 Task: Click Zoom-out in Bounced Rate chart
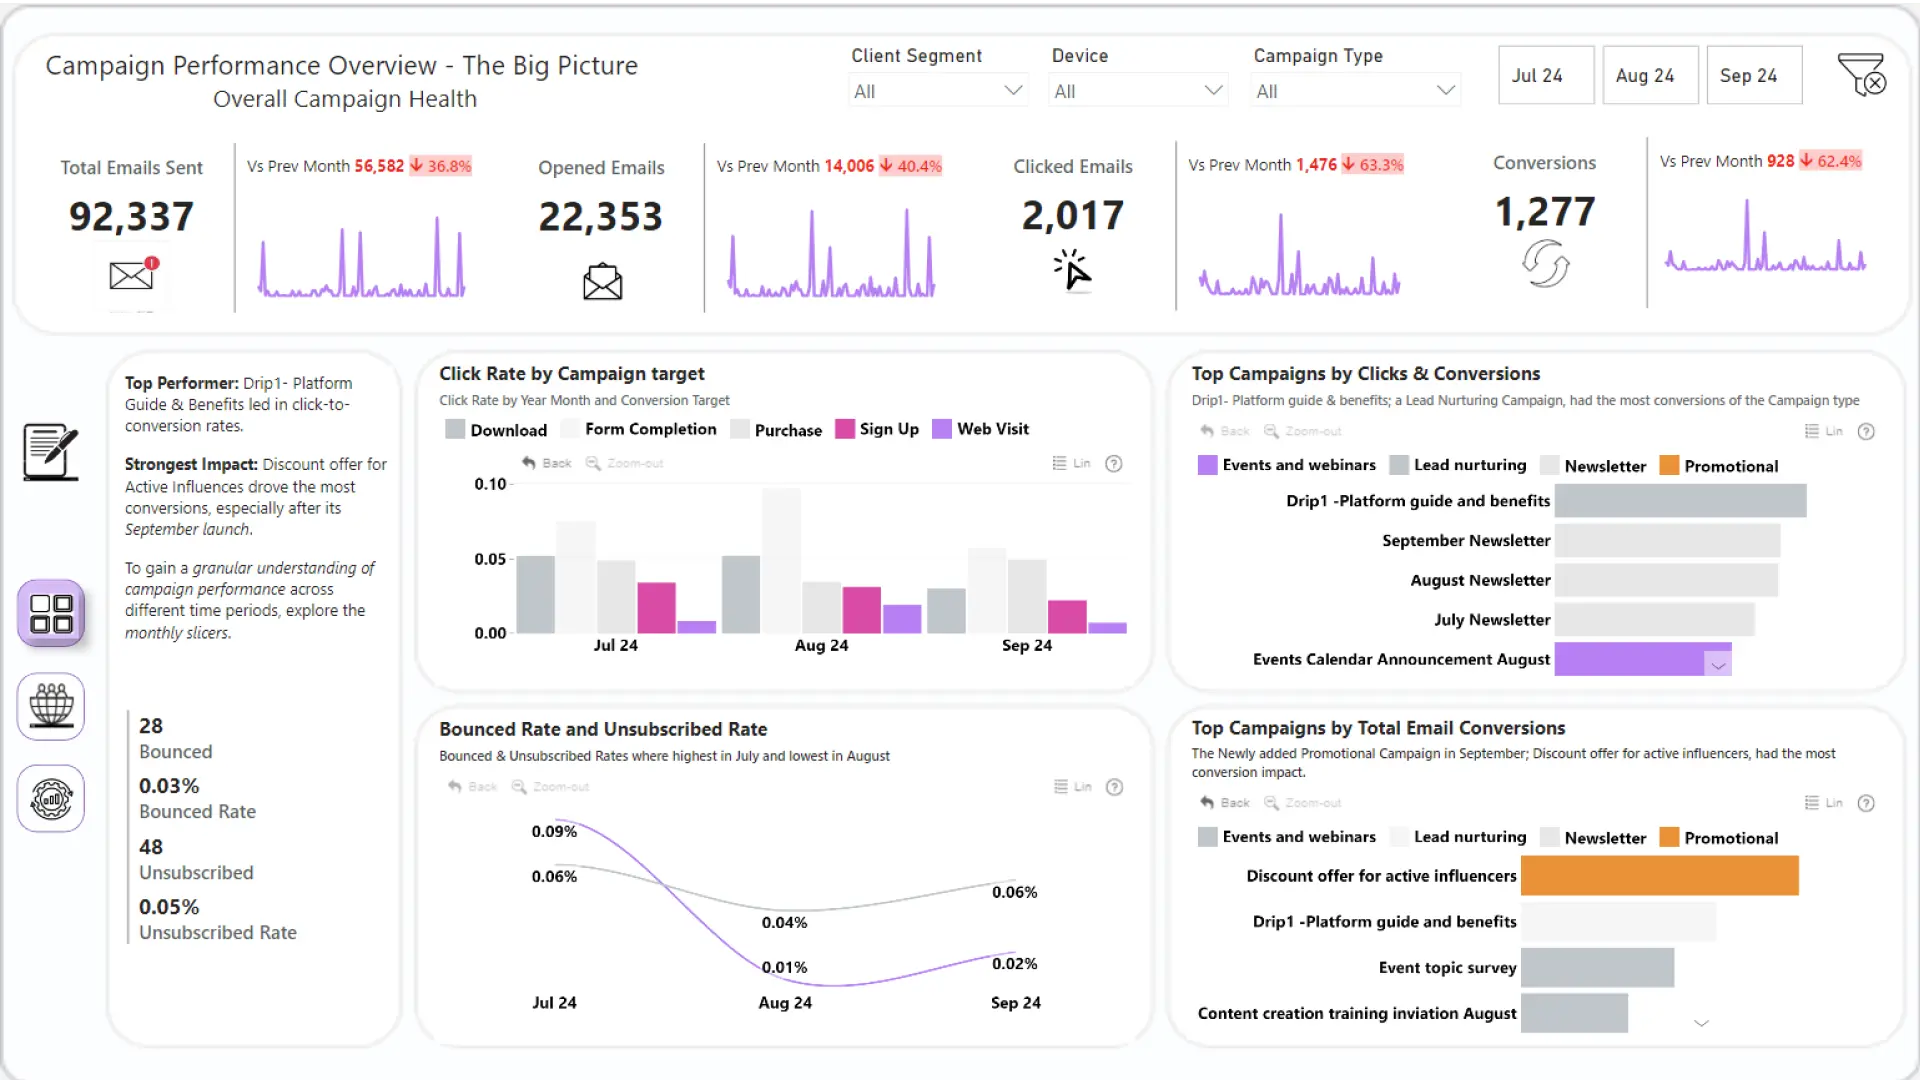[550, 787]
